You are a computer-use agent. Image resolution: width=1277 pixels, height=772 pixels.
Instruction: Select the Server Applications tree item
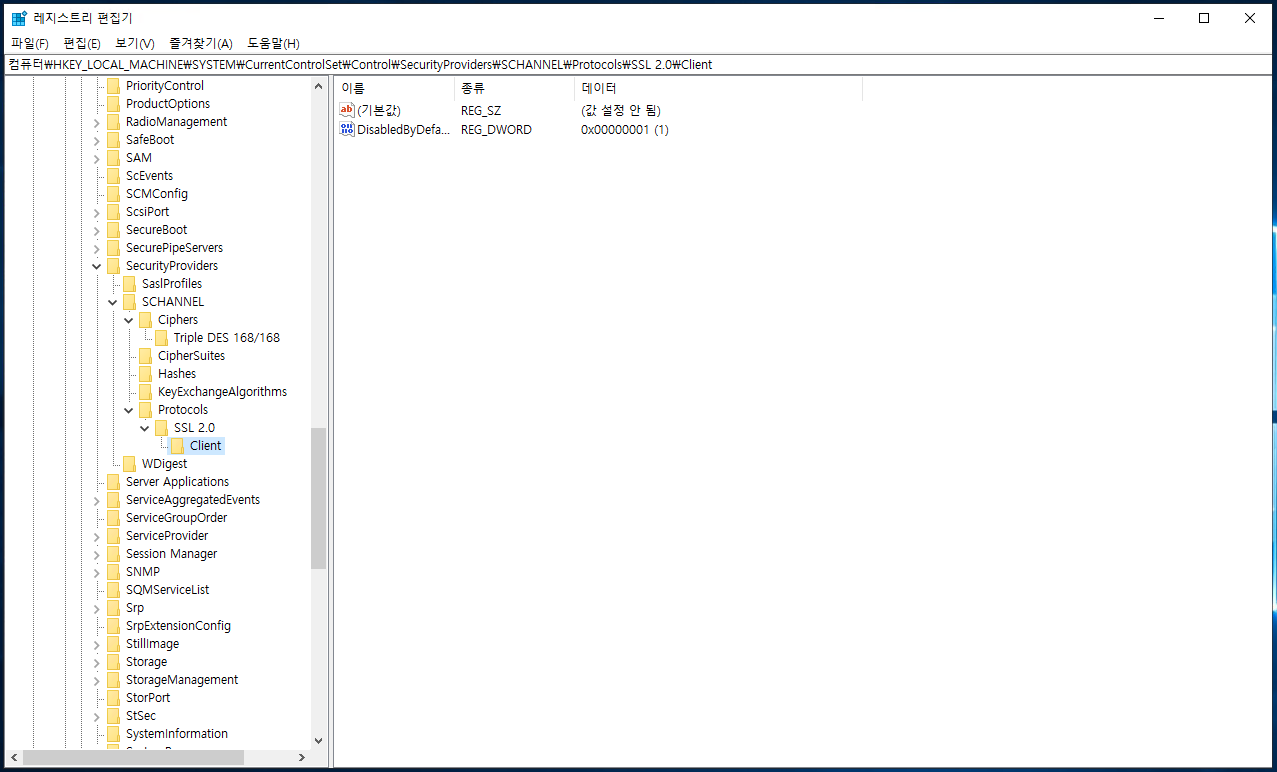click(177, 482)
